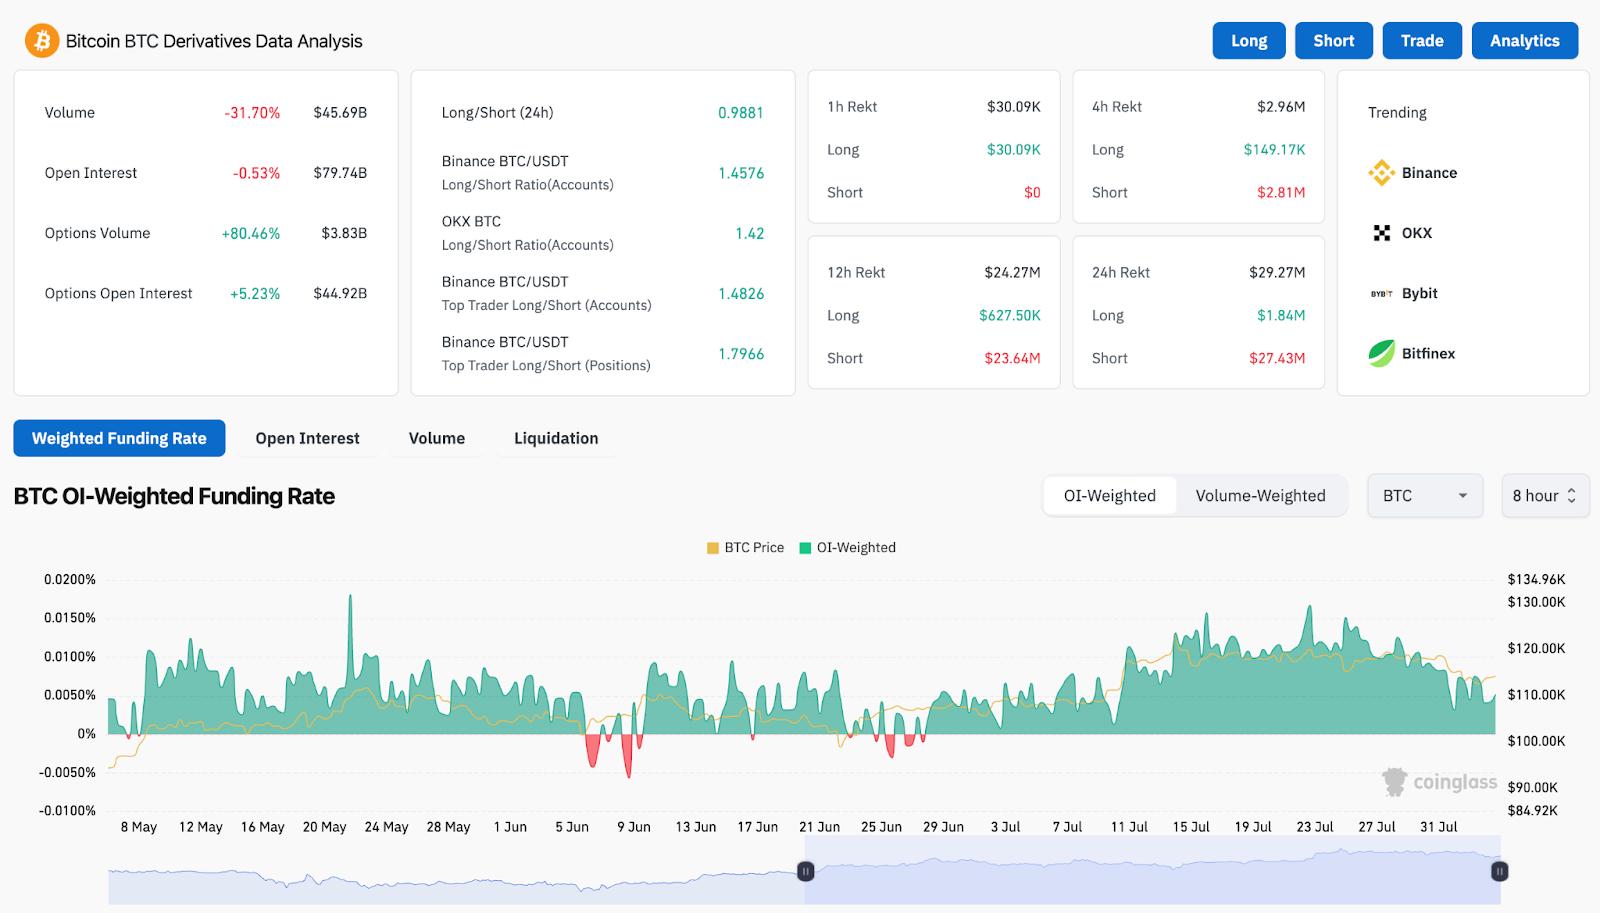The image size is (1600, 913).
Task: Open the Analytics button
Action: pos(1524,41)
